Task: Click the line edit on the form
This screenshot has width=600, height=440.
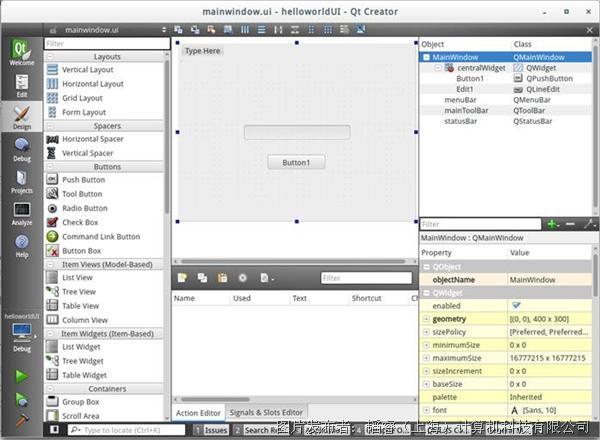Action: coord(297,132)
